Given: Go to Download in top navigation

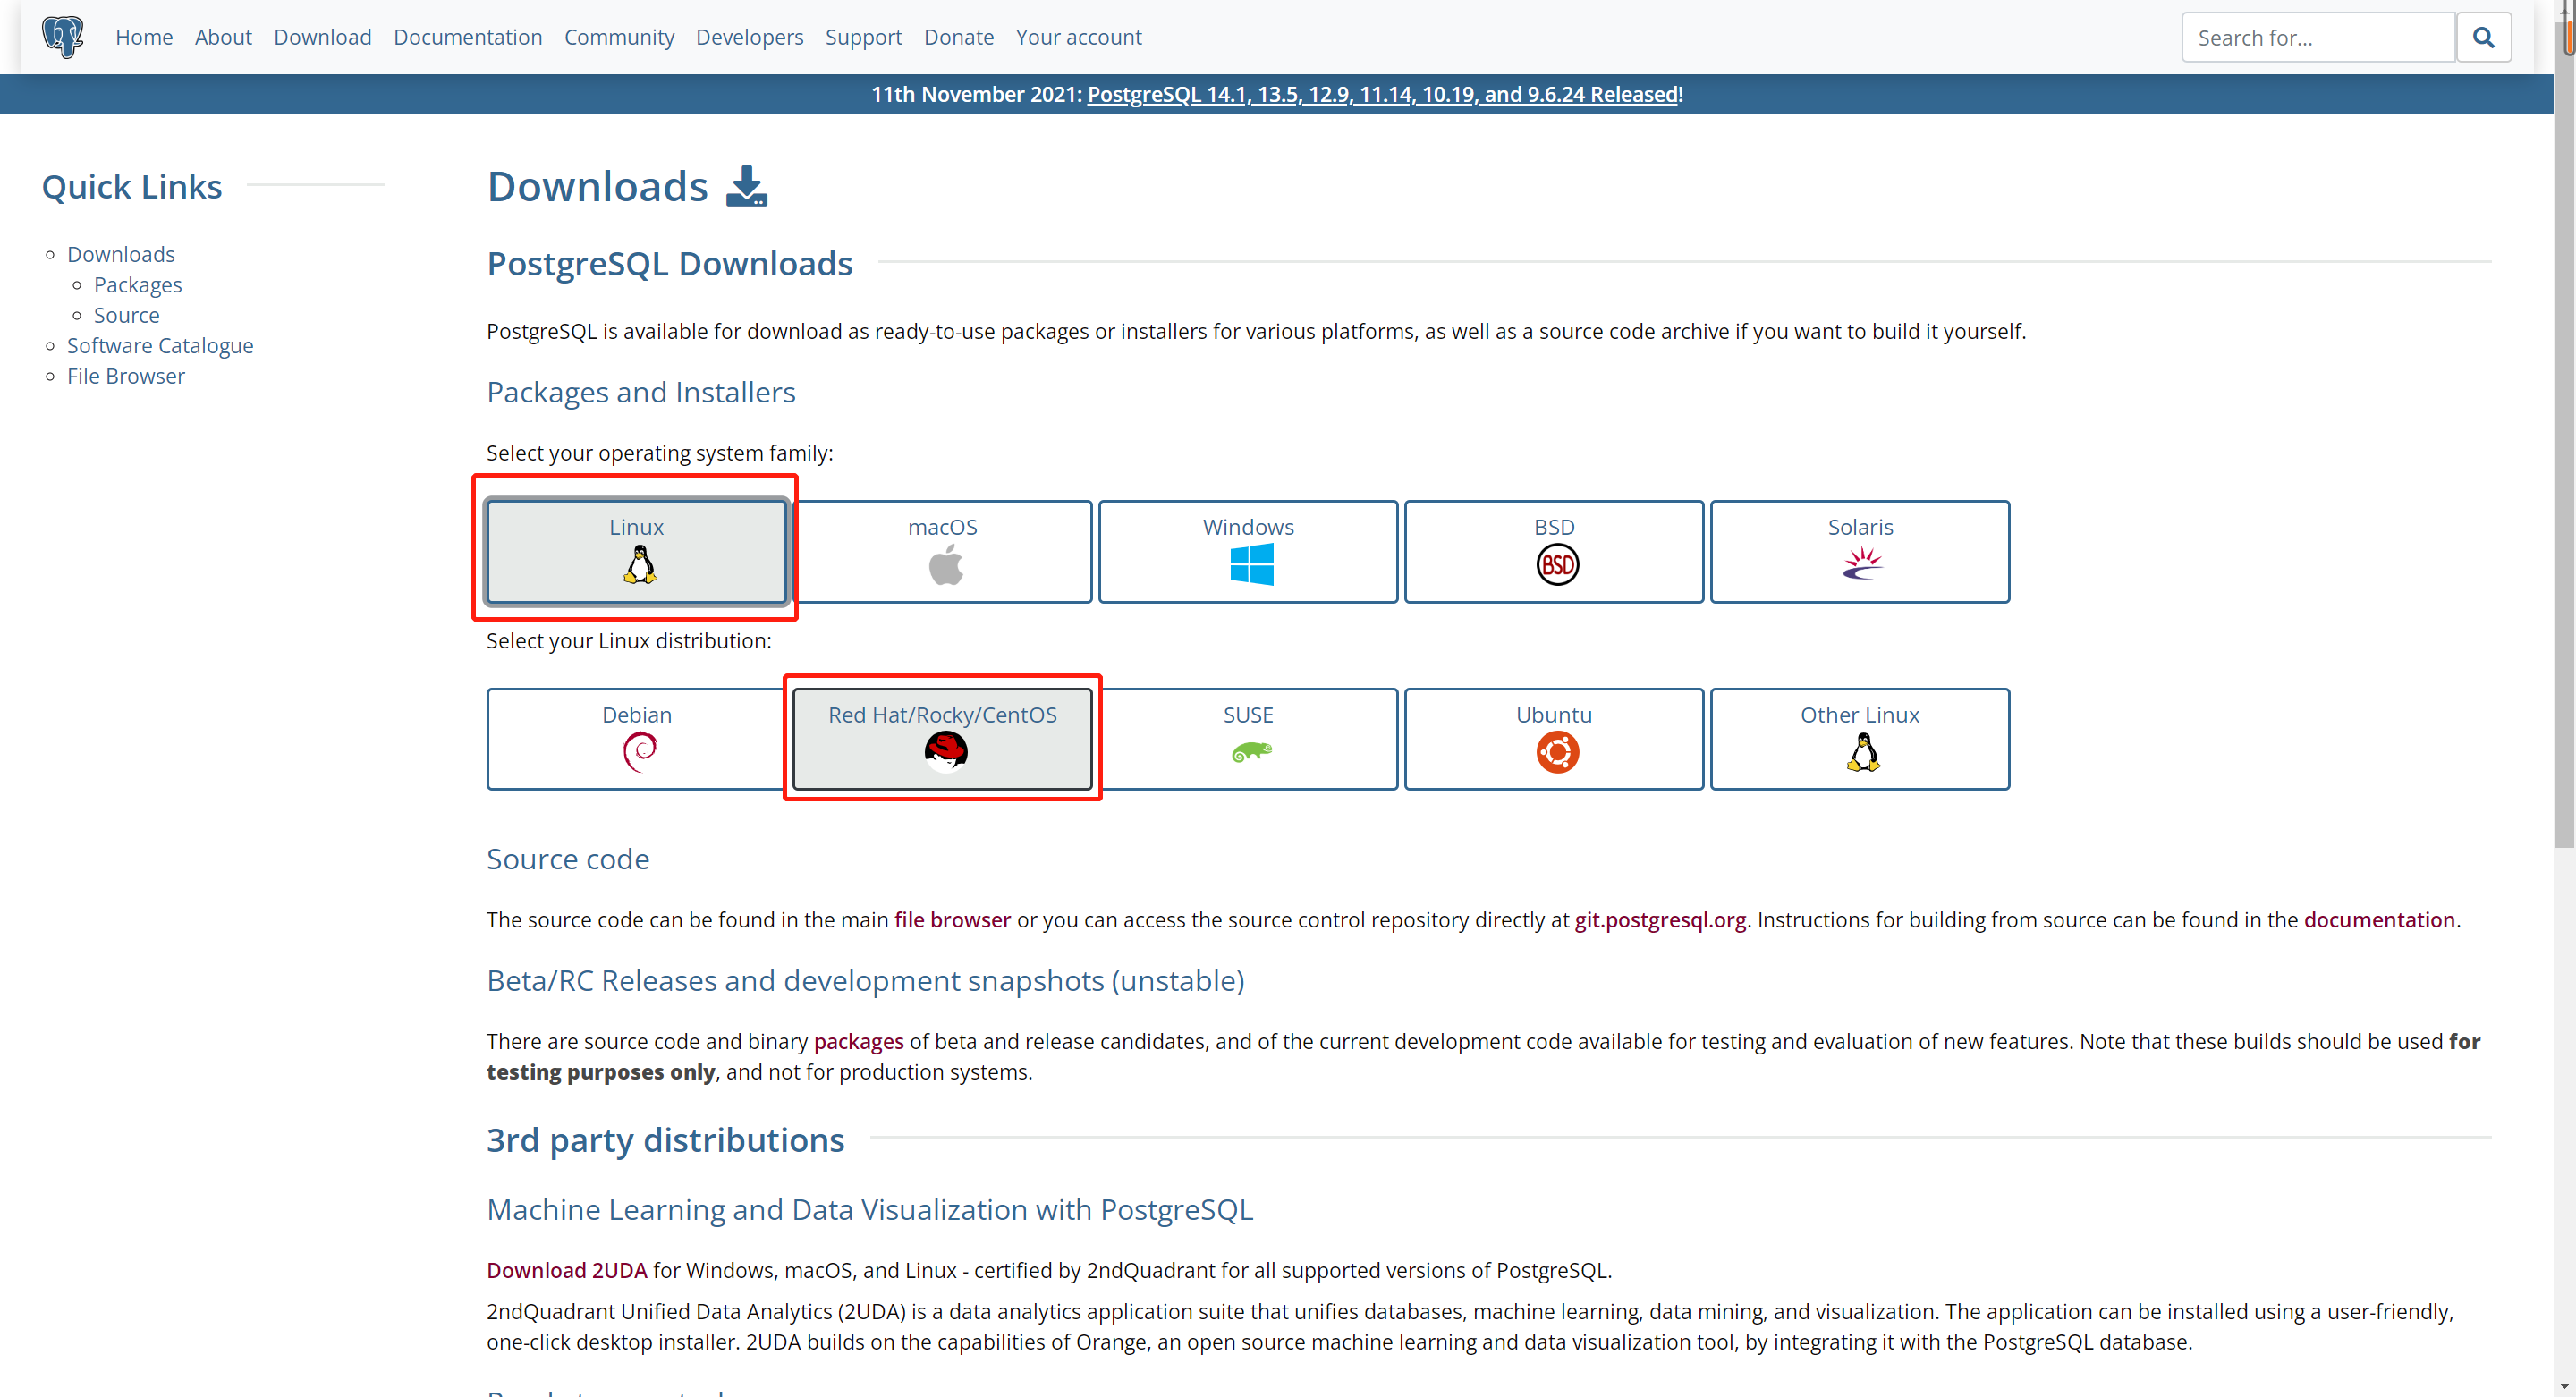Looking at the screenshot, I should [322, 37].
